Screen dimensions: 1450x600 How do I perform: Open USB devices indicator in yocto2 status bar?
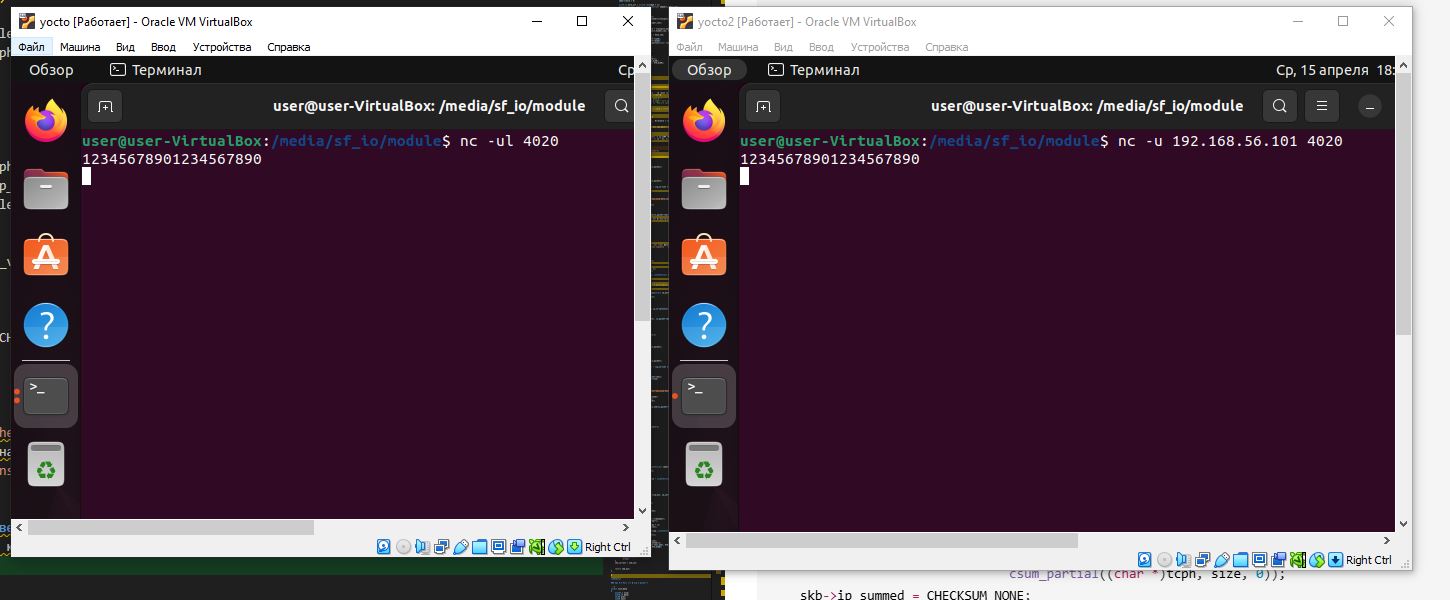tap(1221, 560)
